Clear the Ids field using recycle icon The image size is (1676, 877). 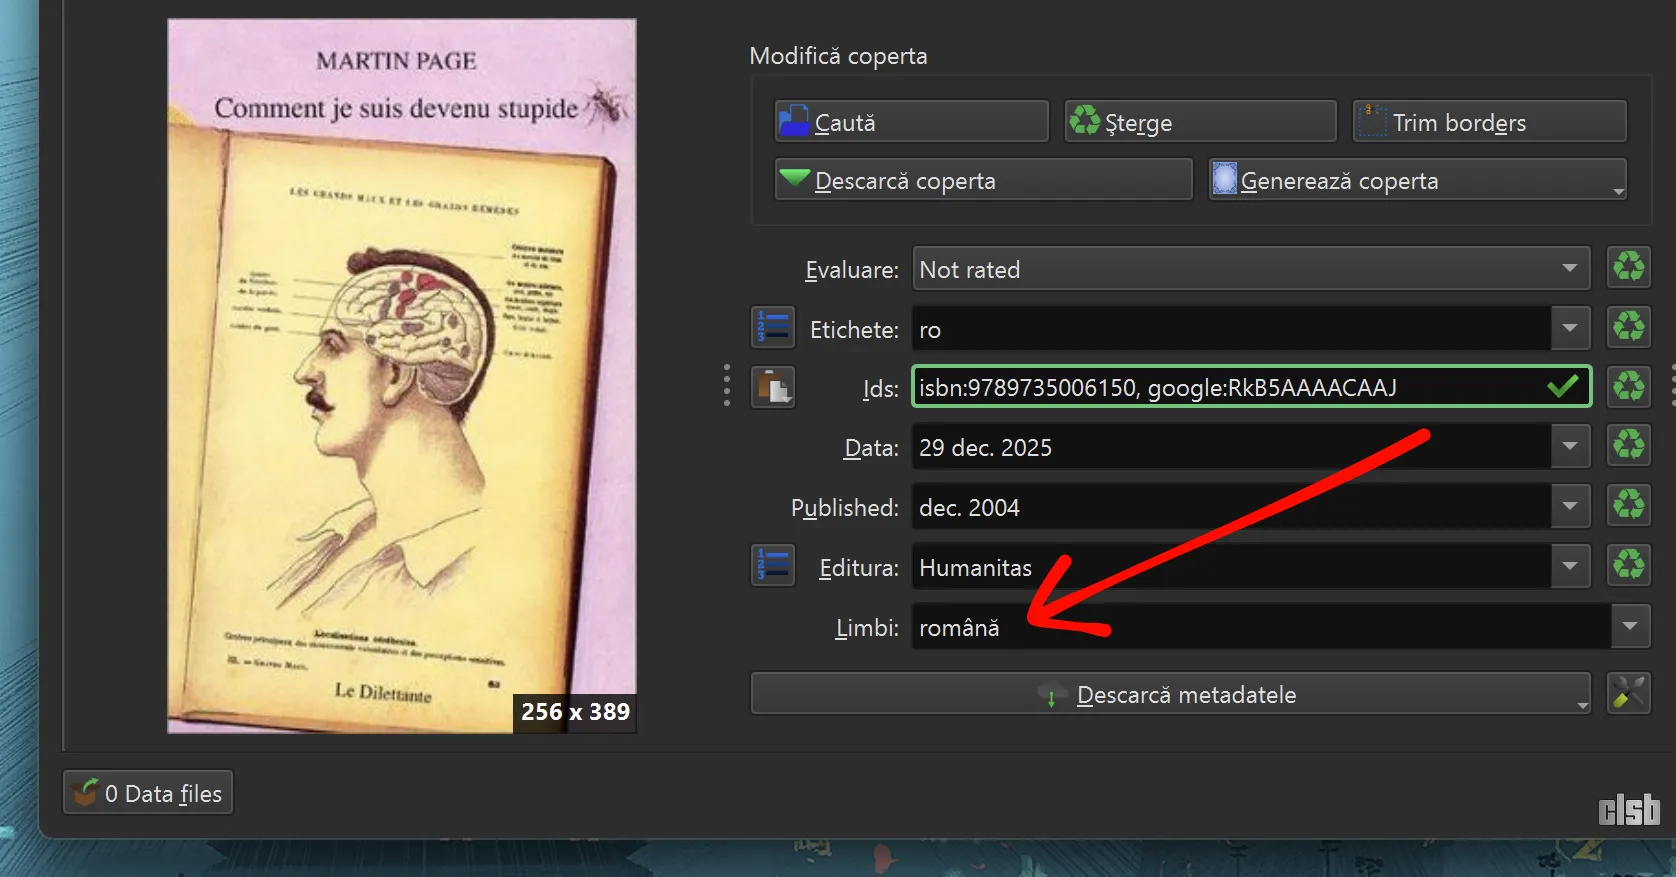pos(1628,386)
